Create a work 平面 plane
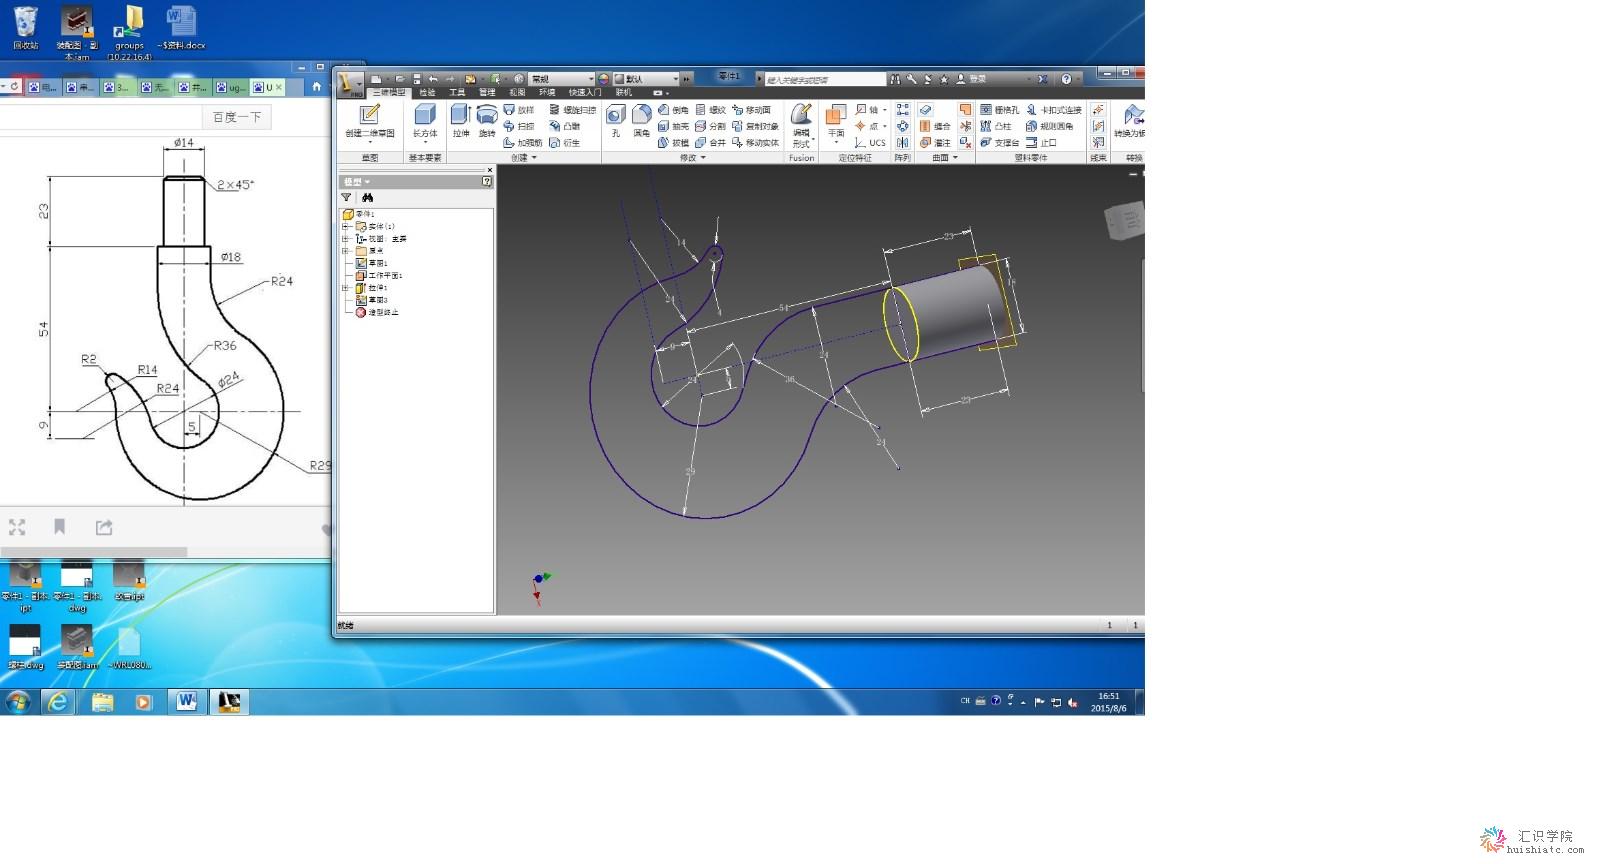 click(x=836, y=121)
